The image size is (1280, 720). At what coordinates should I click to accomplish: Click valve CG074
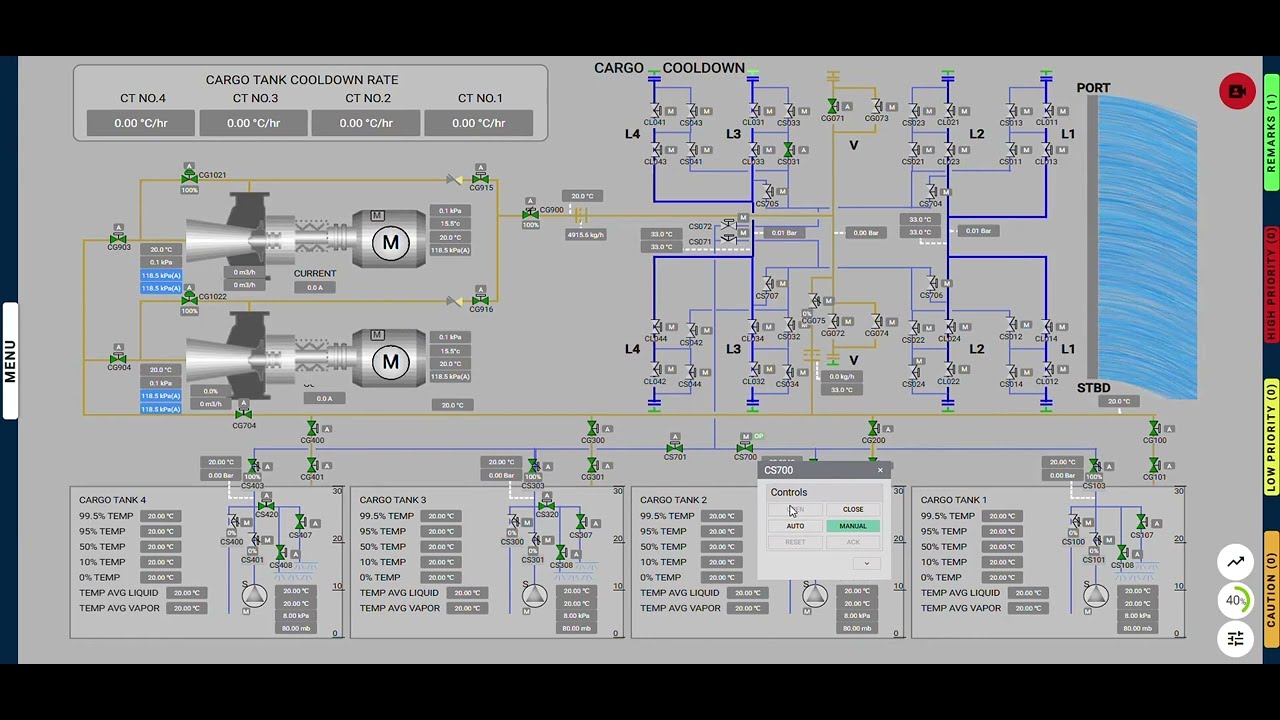(x=877, y=323)
